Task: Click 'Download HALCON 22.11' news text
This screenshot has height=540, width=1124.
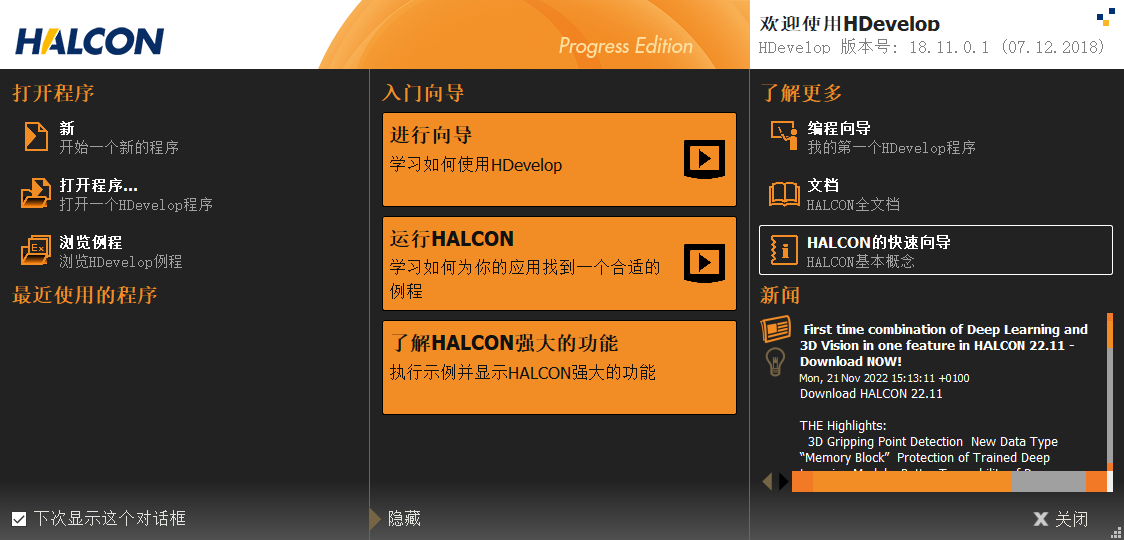Action: tap(871, 393)
